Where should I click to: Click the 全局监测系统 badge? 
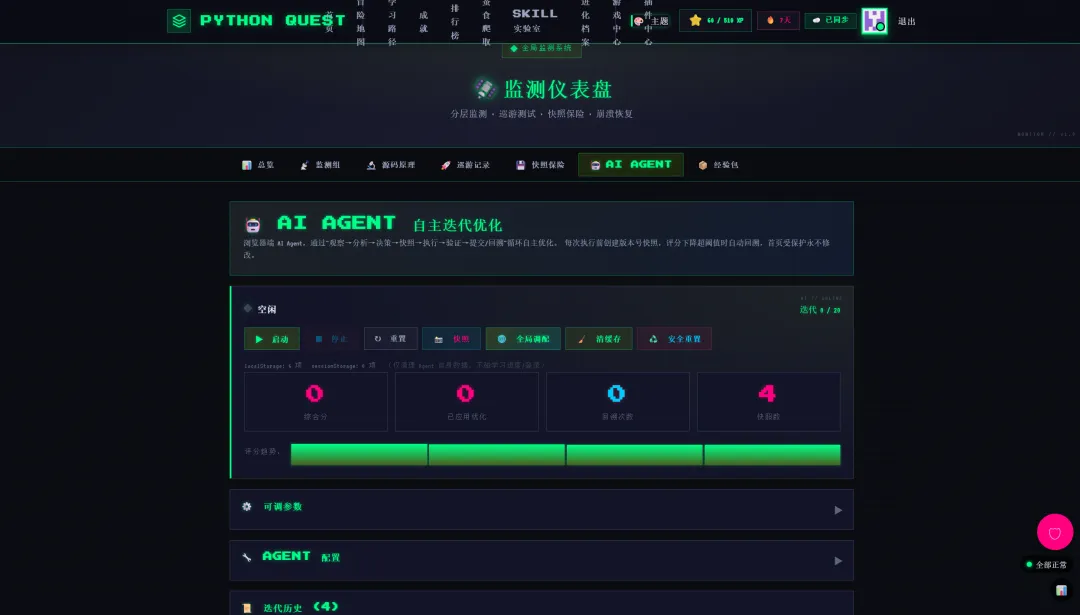[x=541, y=48]
